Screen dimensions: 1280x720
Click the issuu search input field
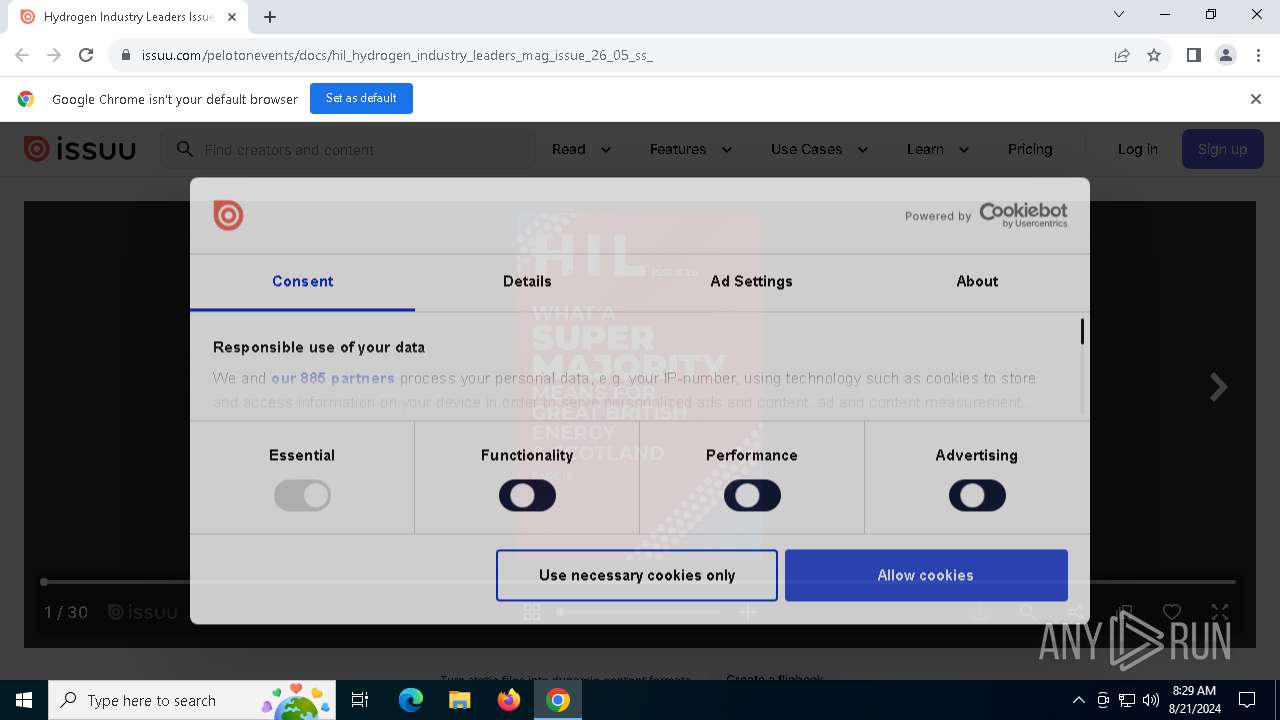coord(350,149)
